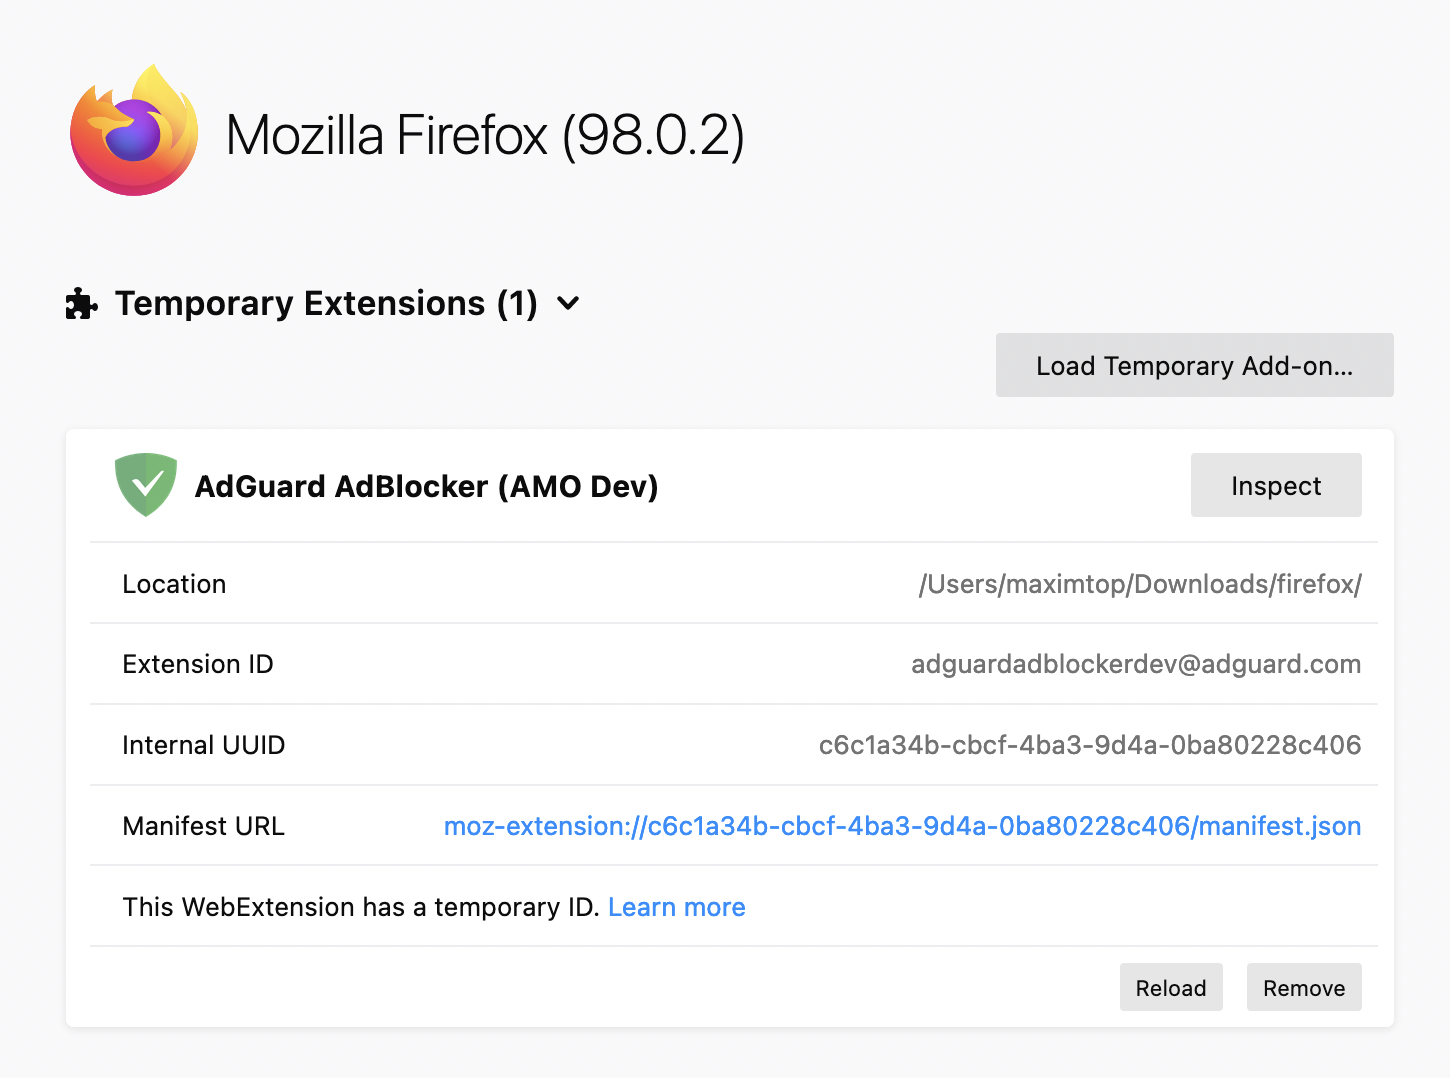Open the moz-extension manifest.json link

[902, 826]
